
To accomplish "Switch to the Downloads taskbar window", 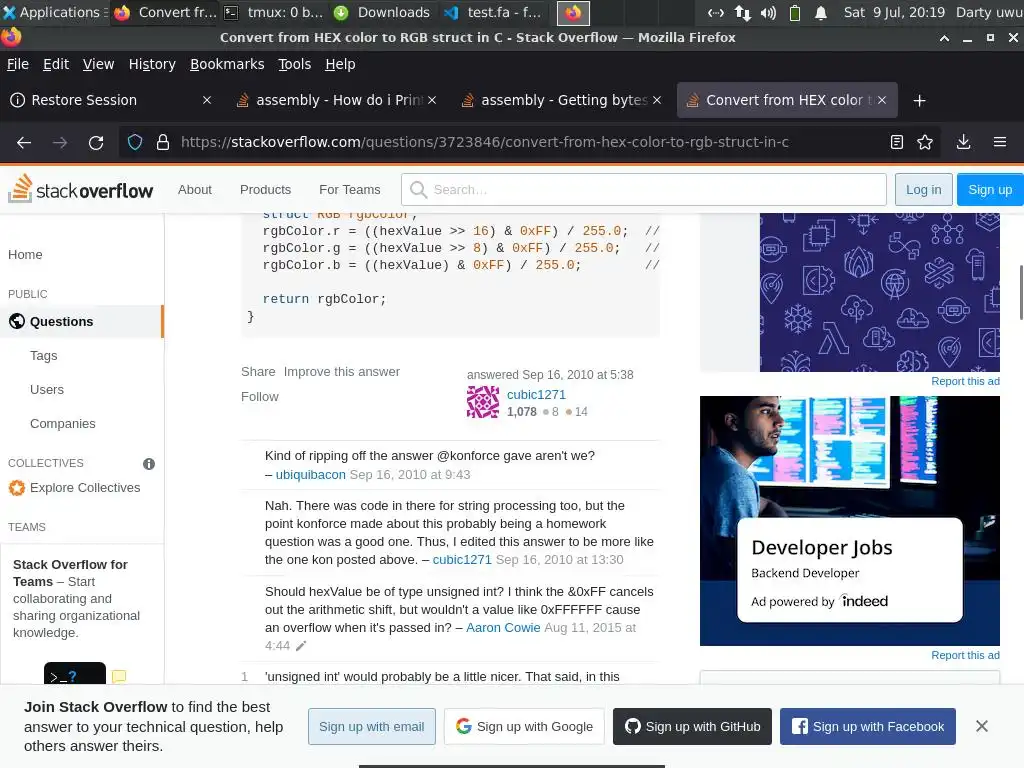I will (383, 12).
